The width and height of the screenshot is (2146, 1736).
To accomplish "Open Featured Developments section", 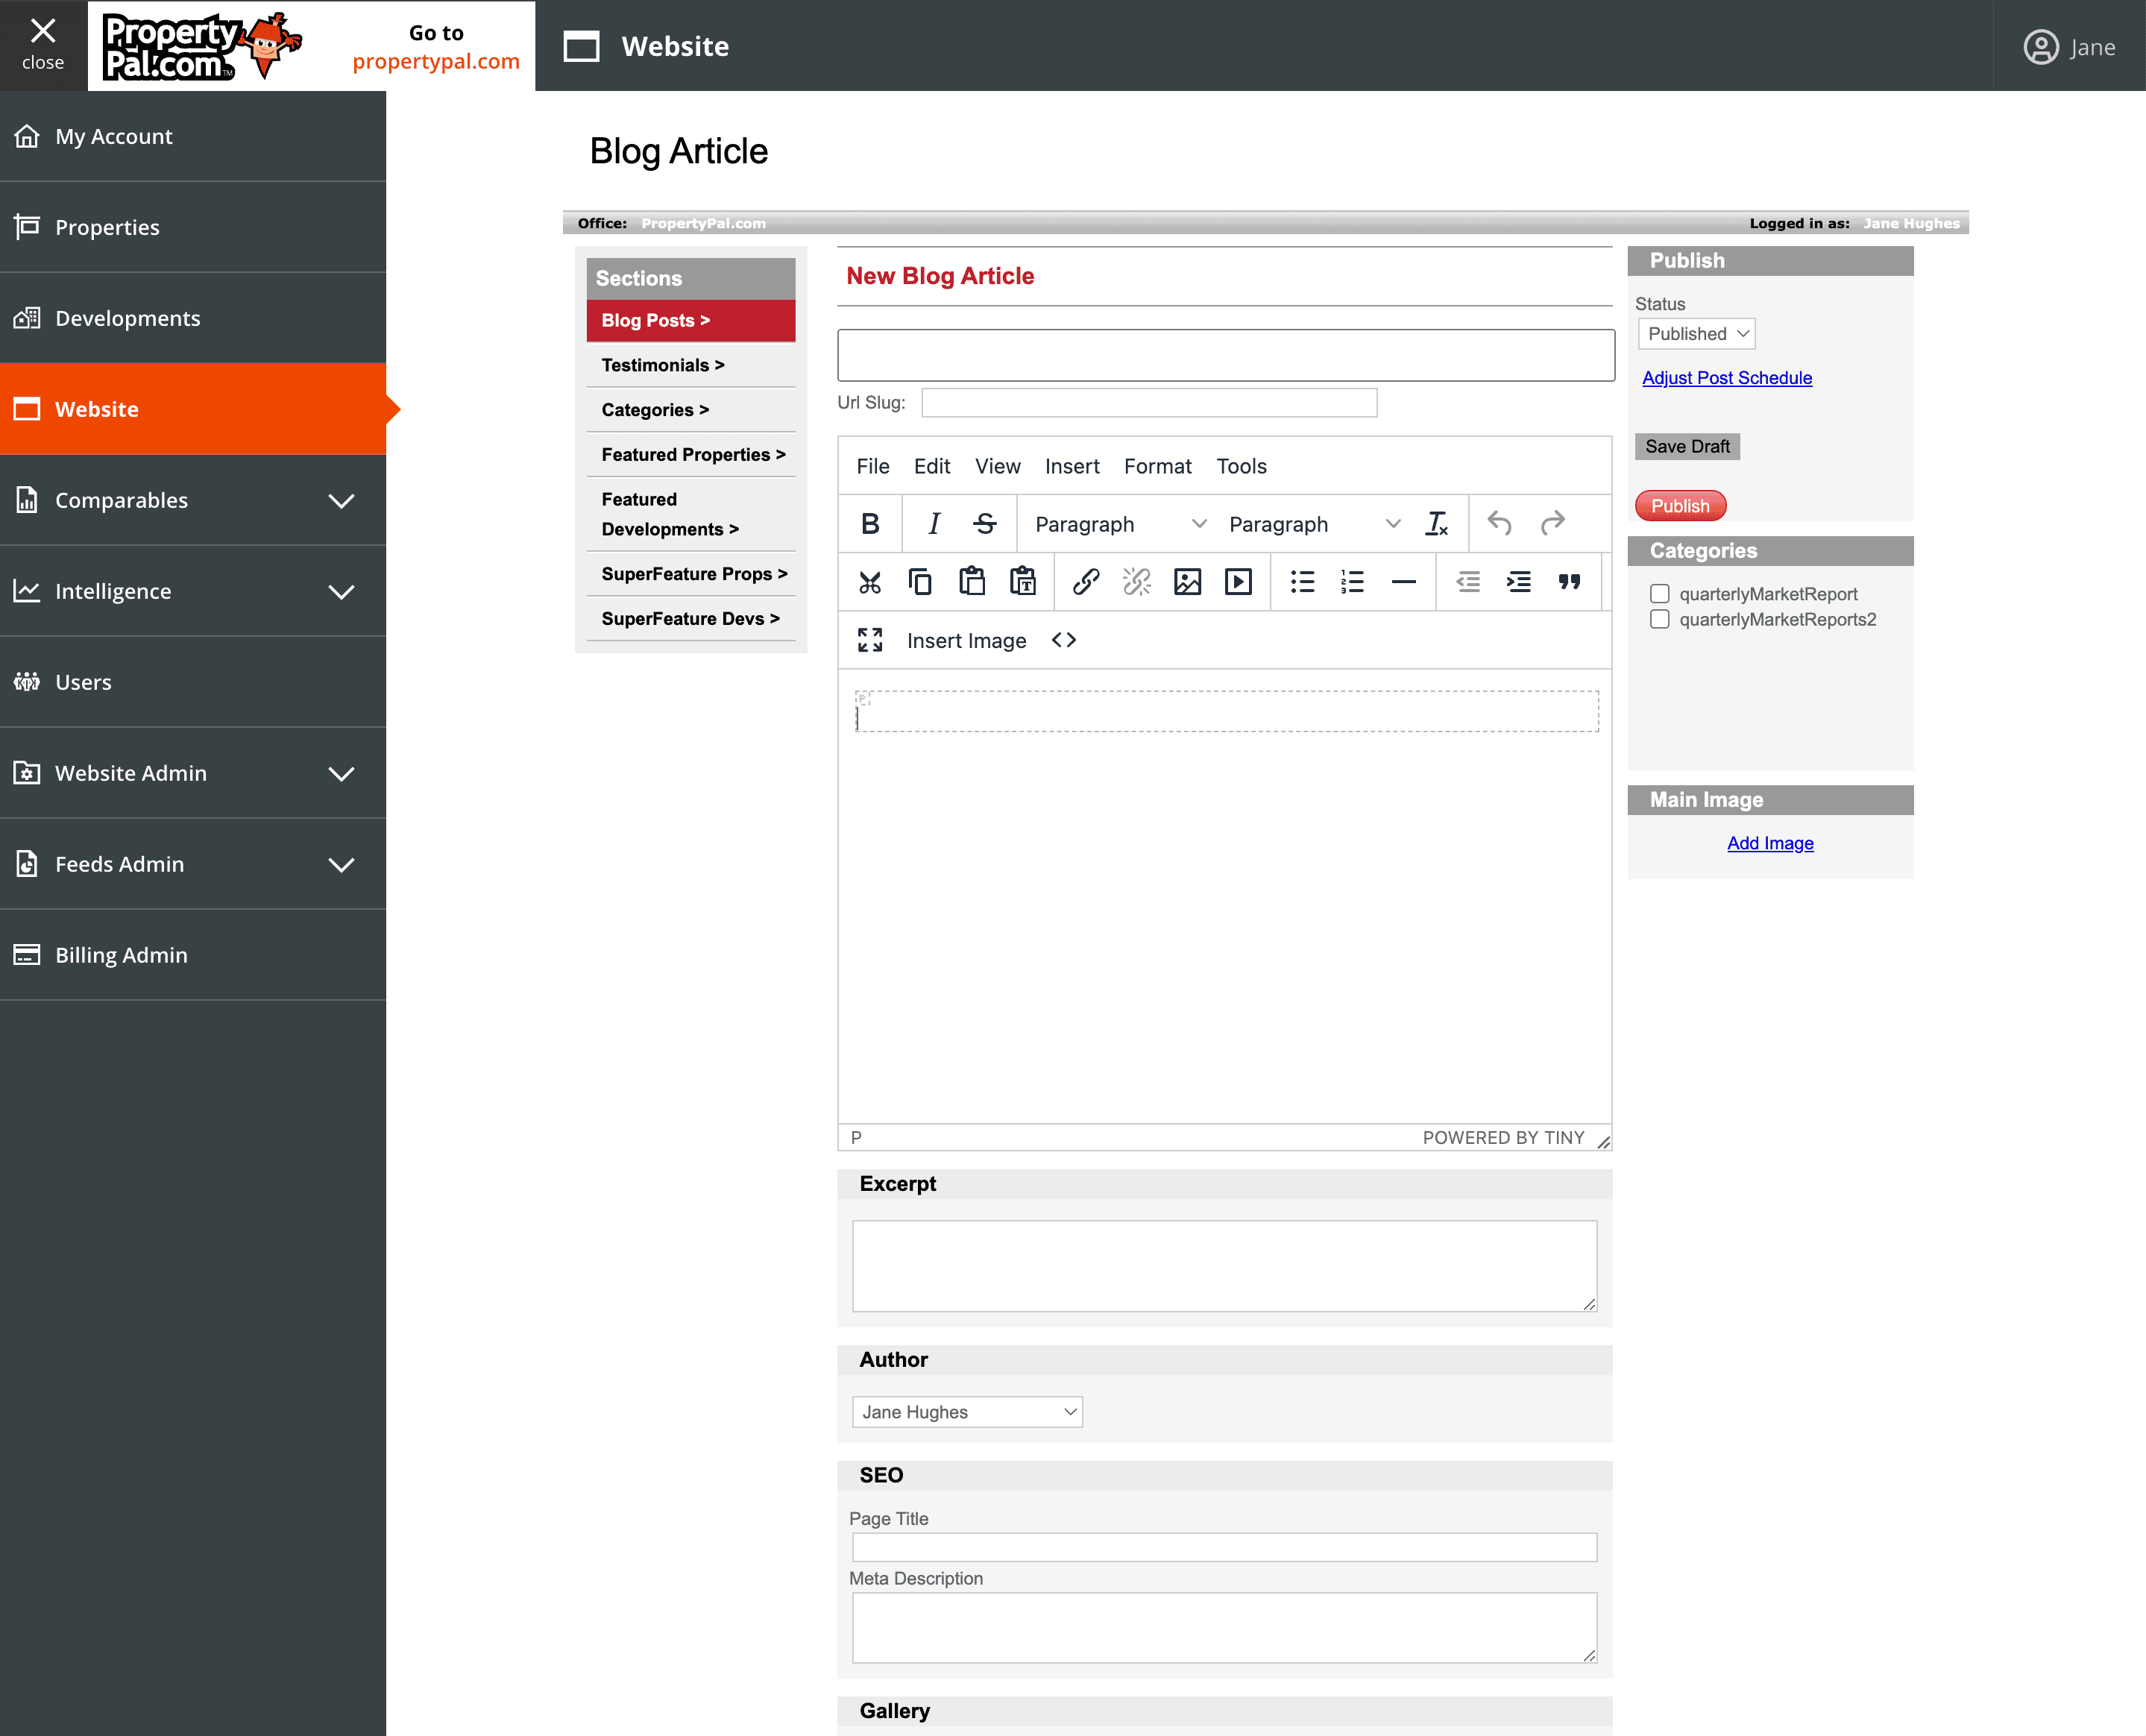I will (690, 514).
